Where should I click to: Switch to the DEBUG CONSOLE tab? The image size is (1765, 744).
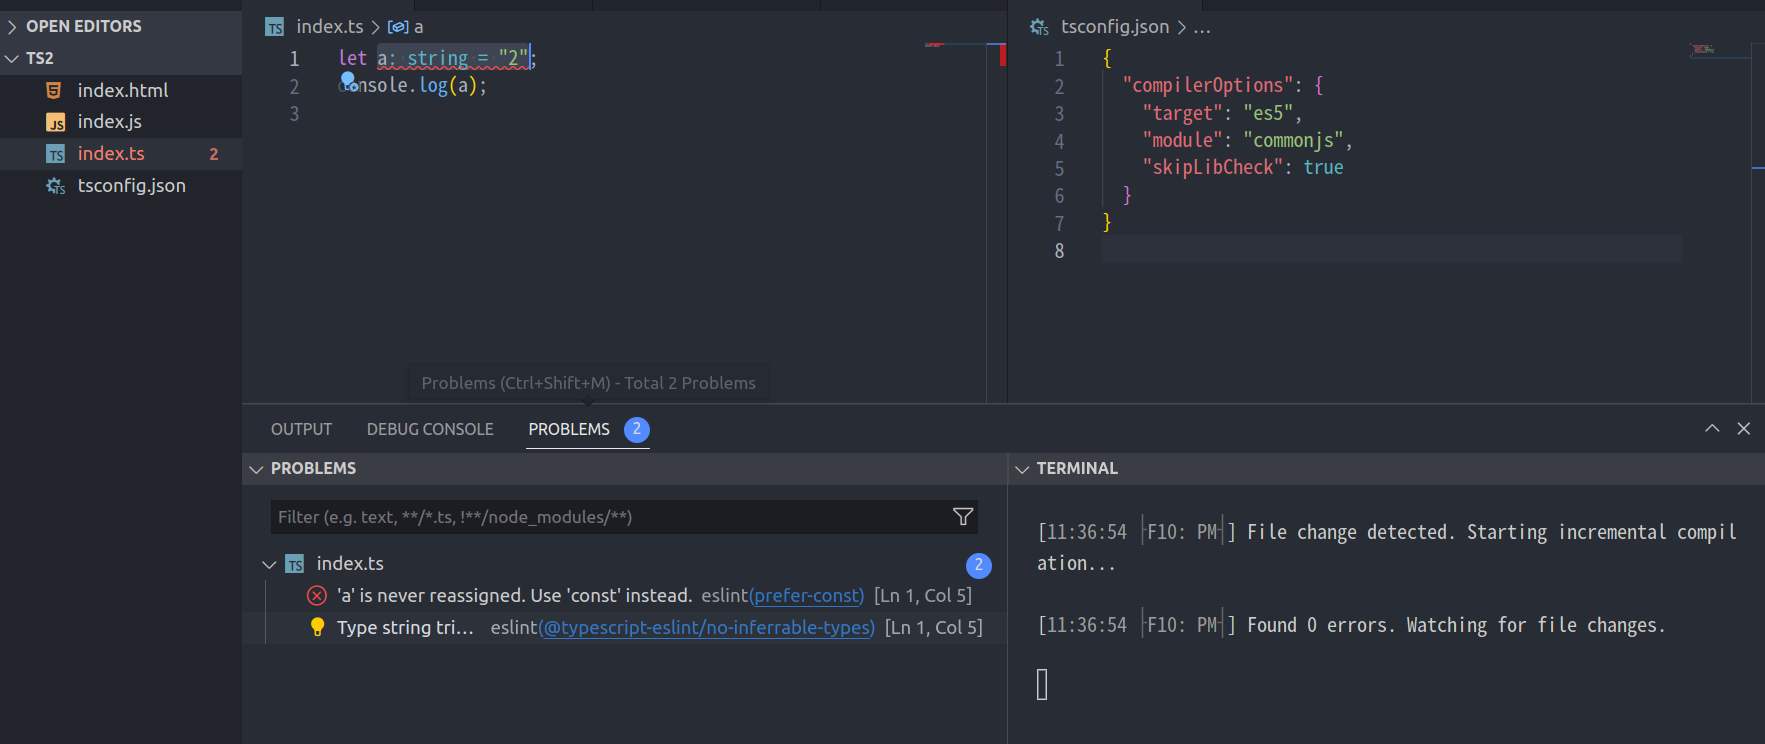pos(430,429)
